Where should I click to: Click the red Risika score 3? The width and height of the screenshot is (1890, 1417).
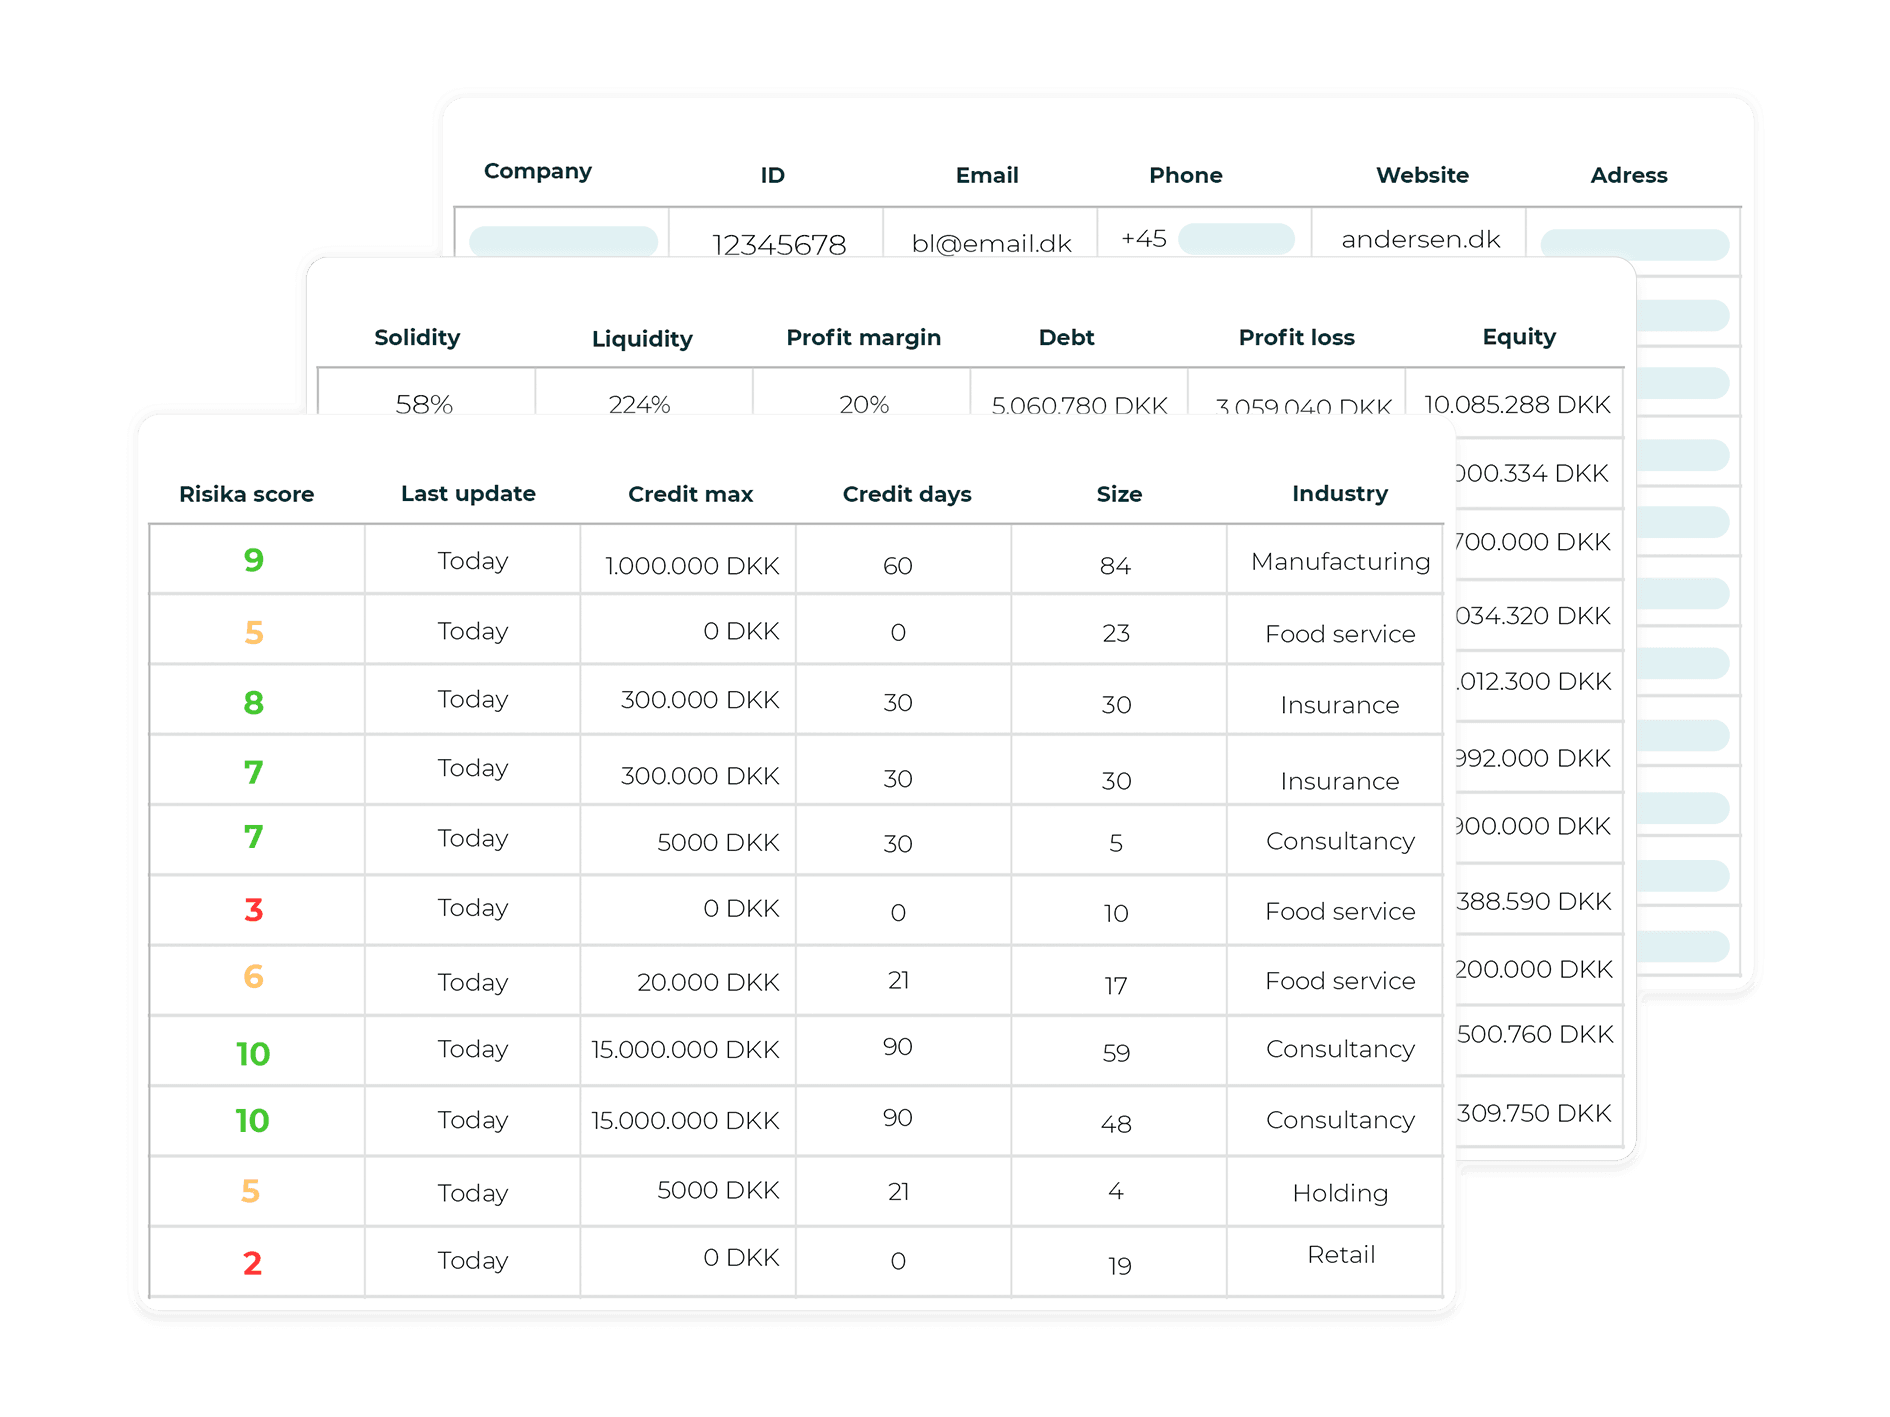[x=254, y=910]
